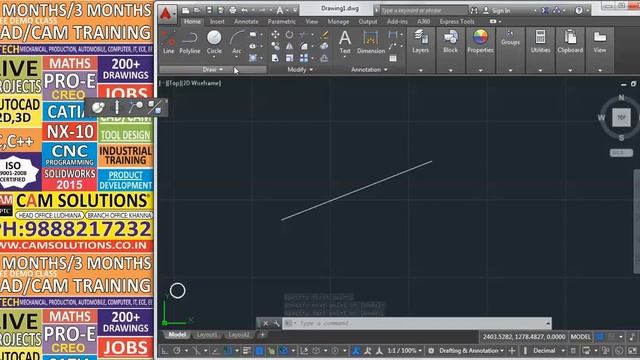Click the WCS label below ViewCube

[621, 153]
